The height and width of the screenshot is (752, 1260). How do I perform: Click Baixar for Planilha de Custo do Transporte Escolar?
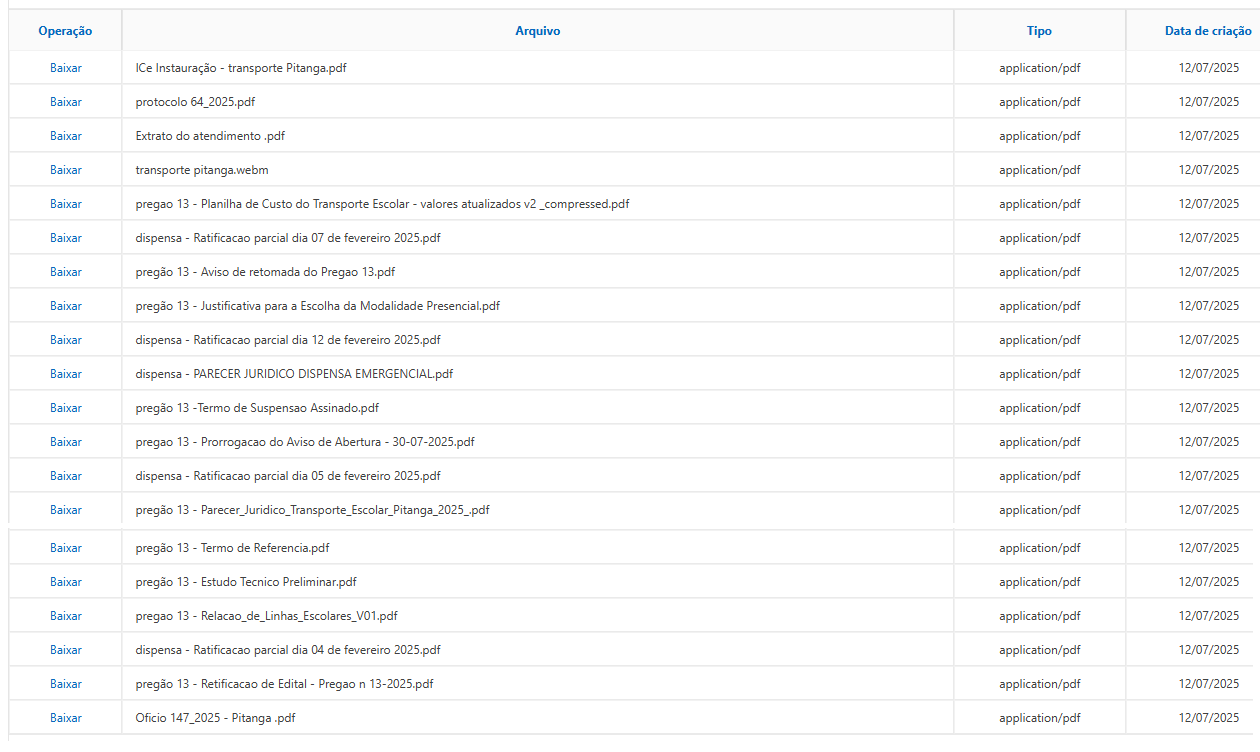click(66, 204)
